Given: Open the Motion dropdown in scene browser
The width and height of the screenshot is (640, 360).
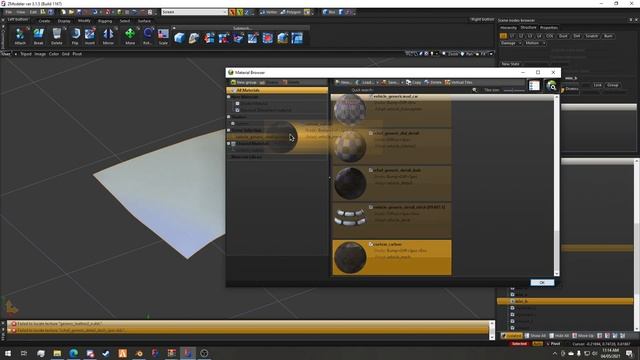Looking at the screenshot, I should [535, 43].
